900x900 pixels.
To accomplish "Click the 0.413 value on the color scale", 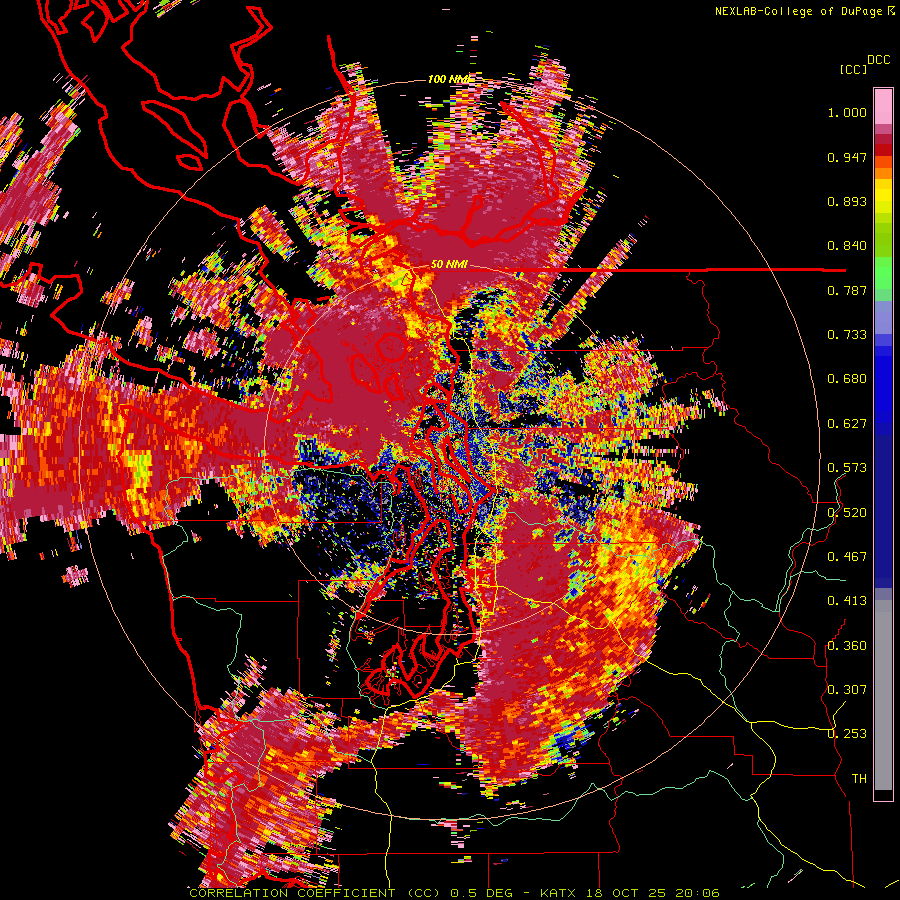I will pos(847,601).
